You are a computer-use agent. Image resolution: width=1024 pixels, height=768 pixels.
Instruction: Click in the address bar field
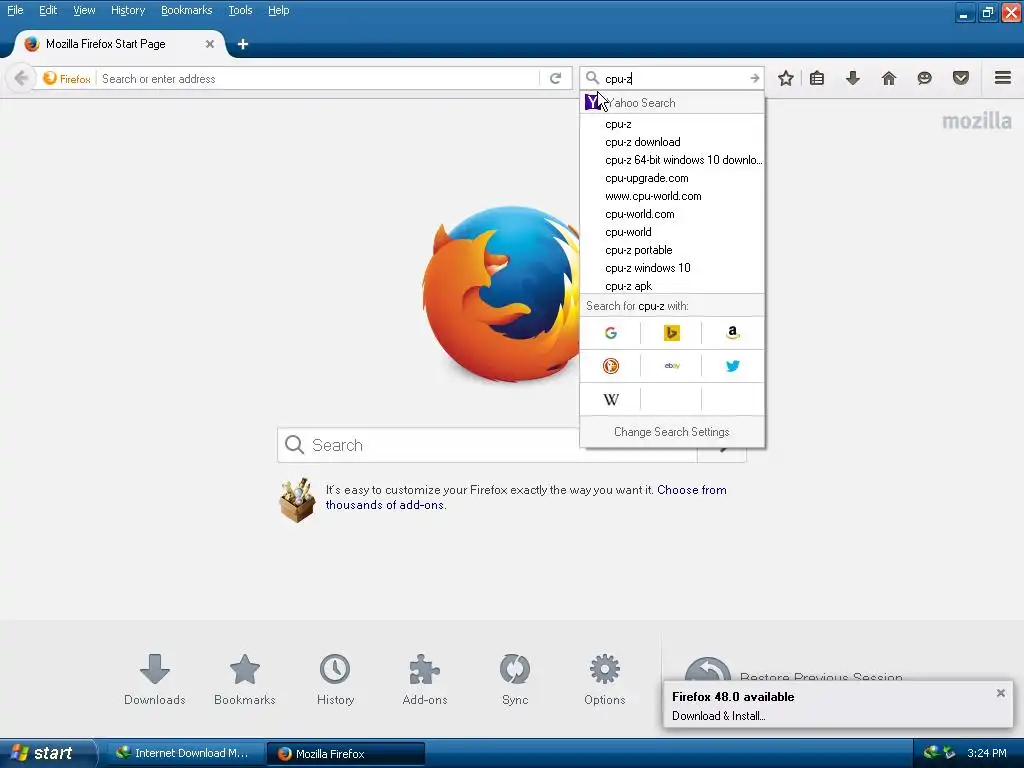click(x=319, y=78)
